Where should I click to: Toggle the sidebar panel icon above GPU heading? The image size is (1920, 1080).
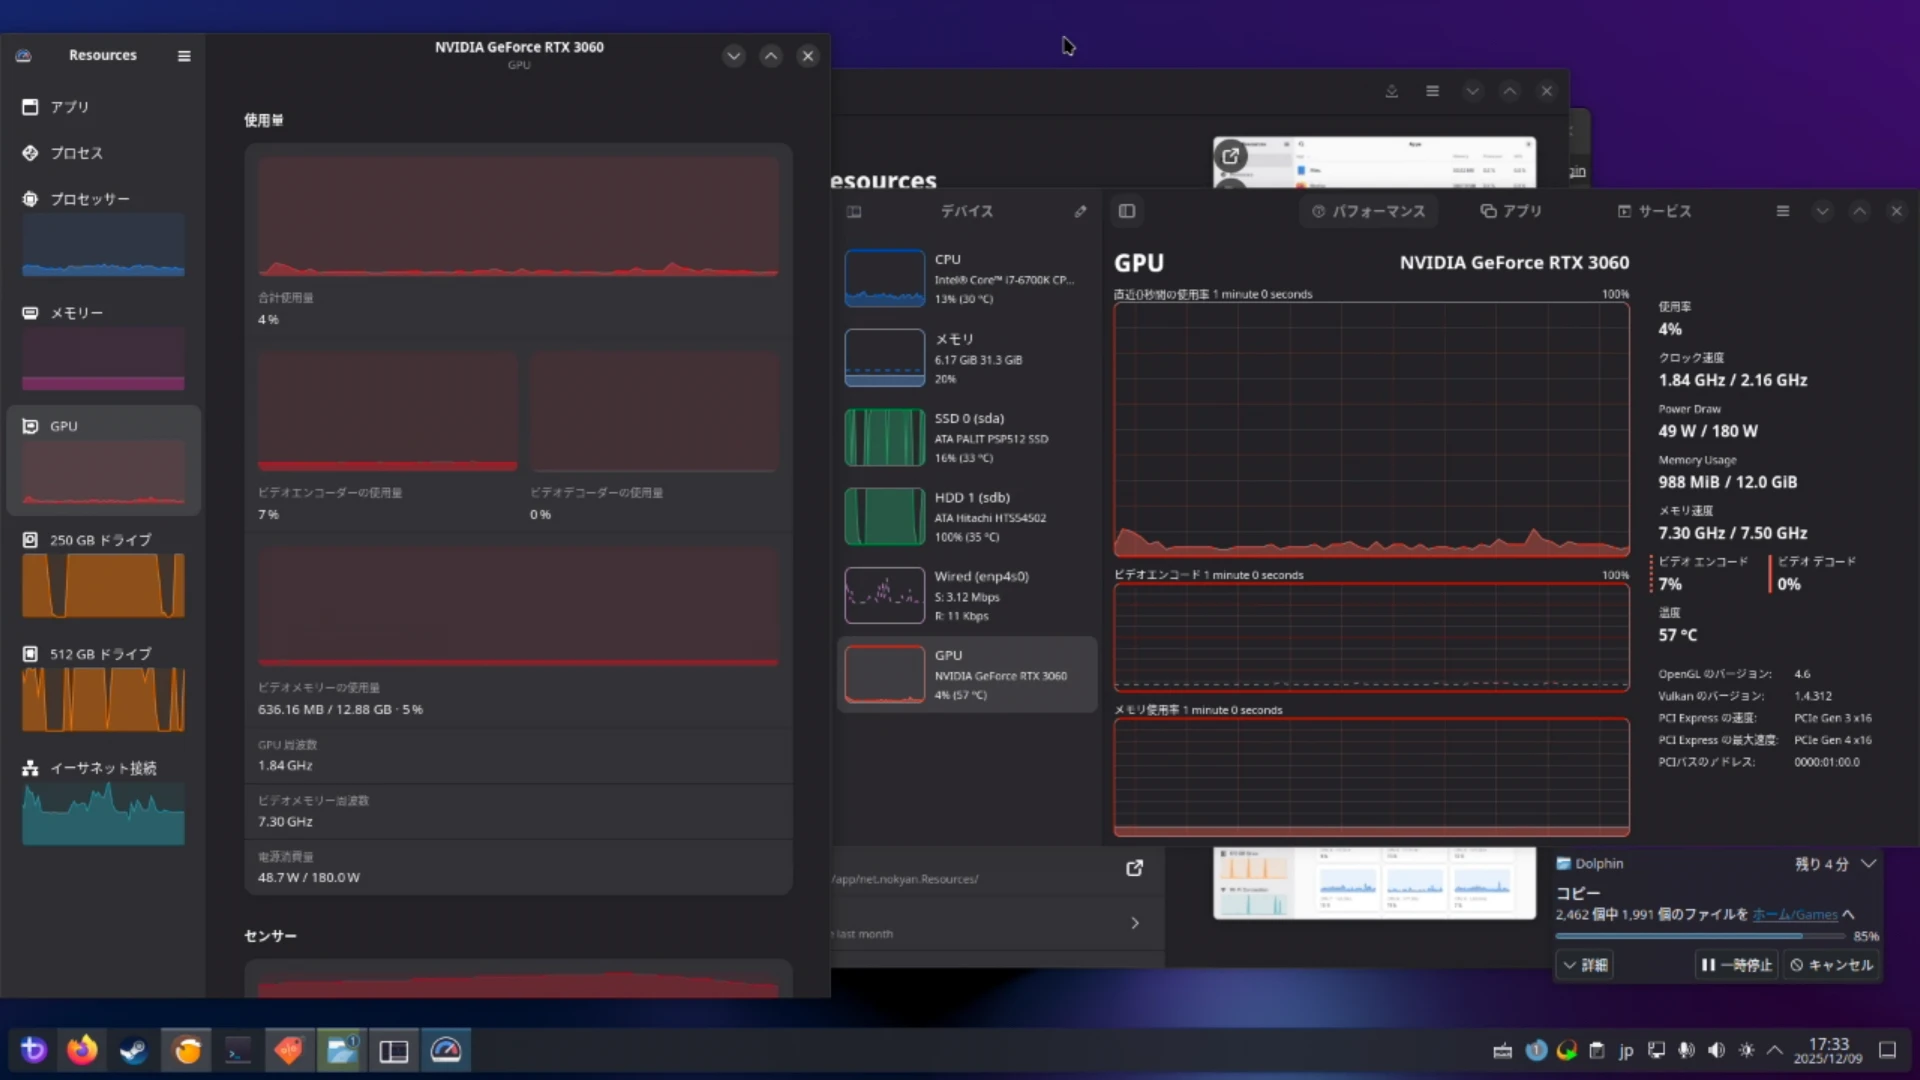tap(1127, 211)
